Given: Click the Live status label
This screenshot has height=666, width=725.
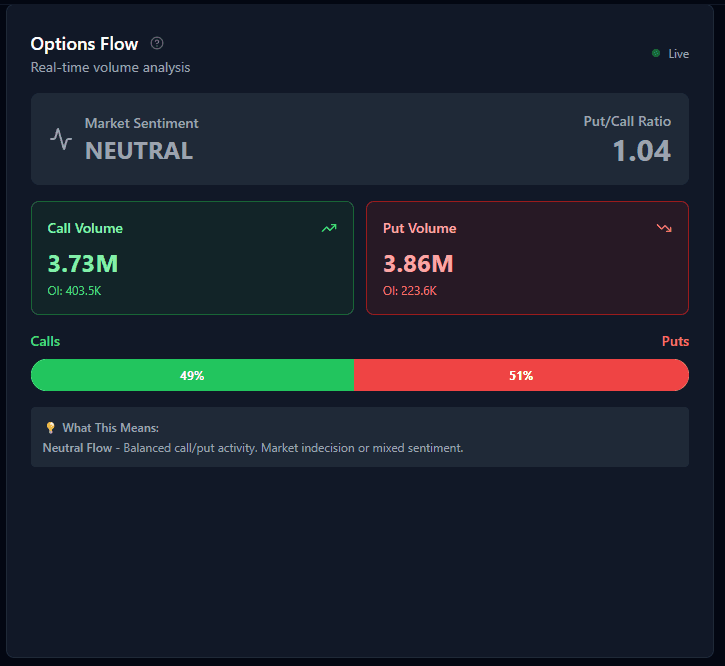Looking at the screenshot, I should tap(678, 54).
